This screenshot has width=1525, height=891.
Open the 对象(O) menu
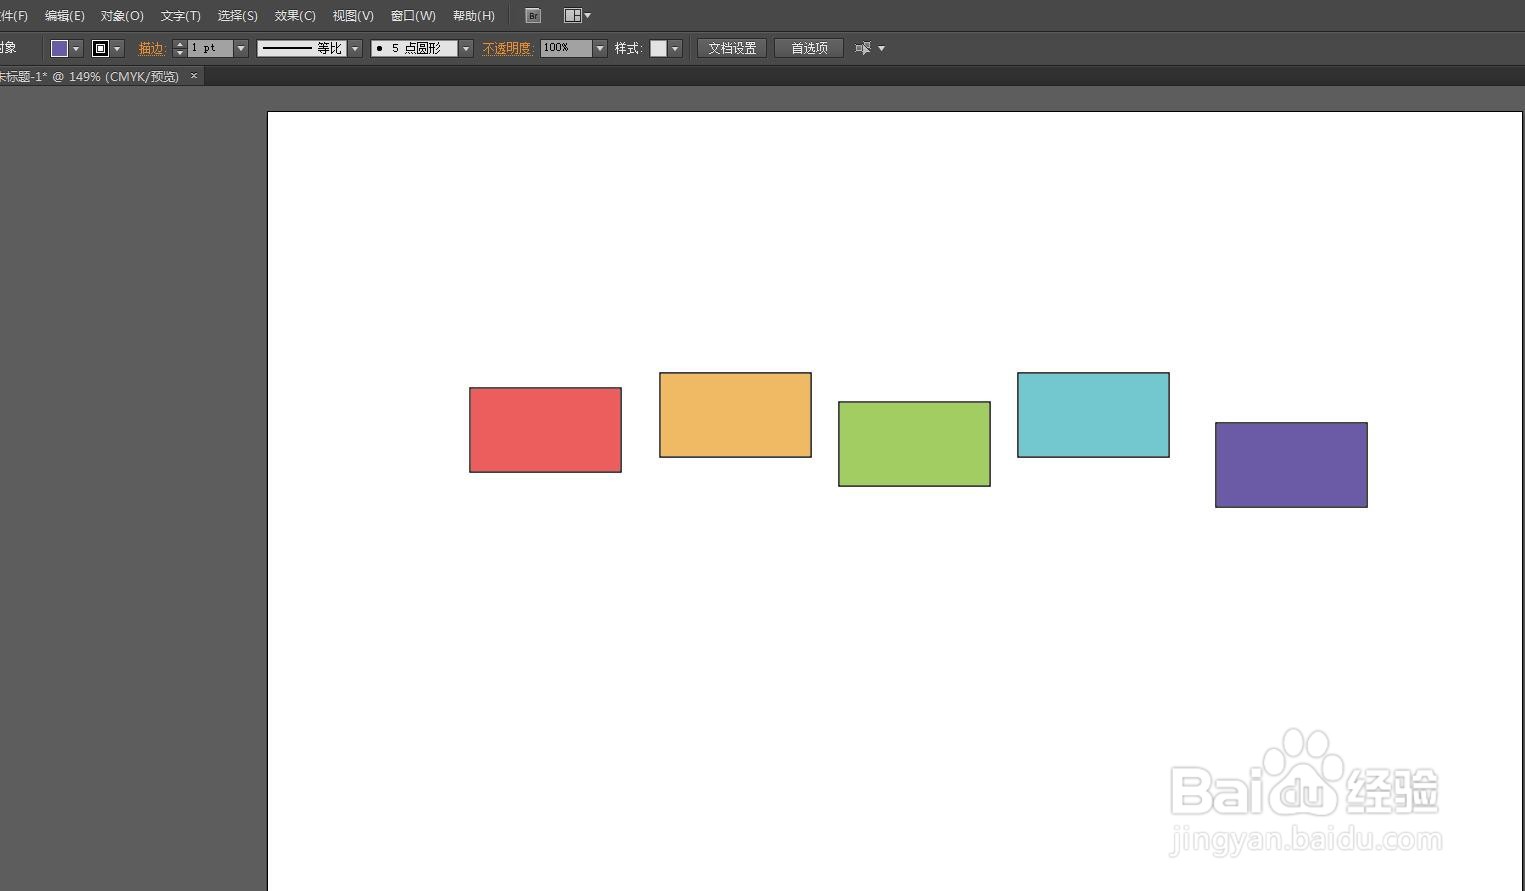pyautogui.click(x=122, y=16)
